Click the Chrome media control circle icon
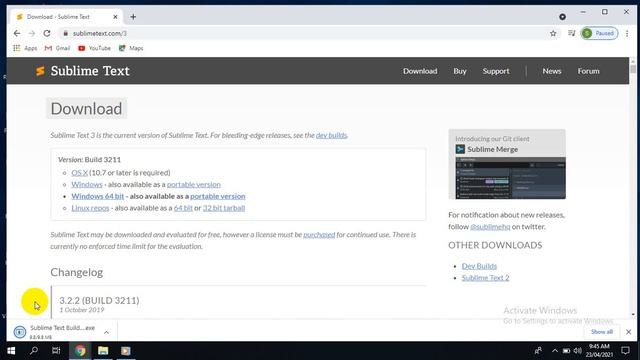This screenshot has height=360, width=640. (x=562, y=17)
